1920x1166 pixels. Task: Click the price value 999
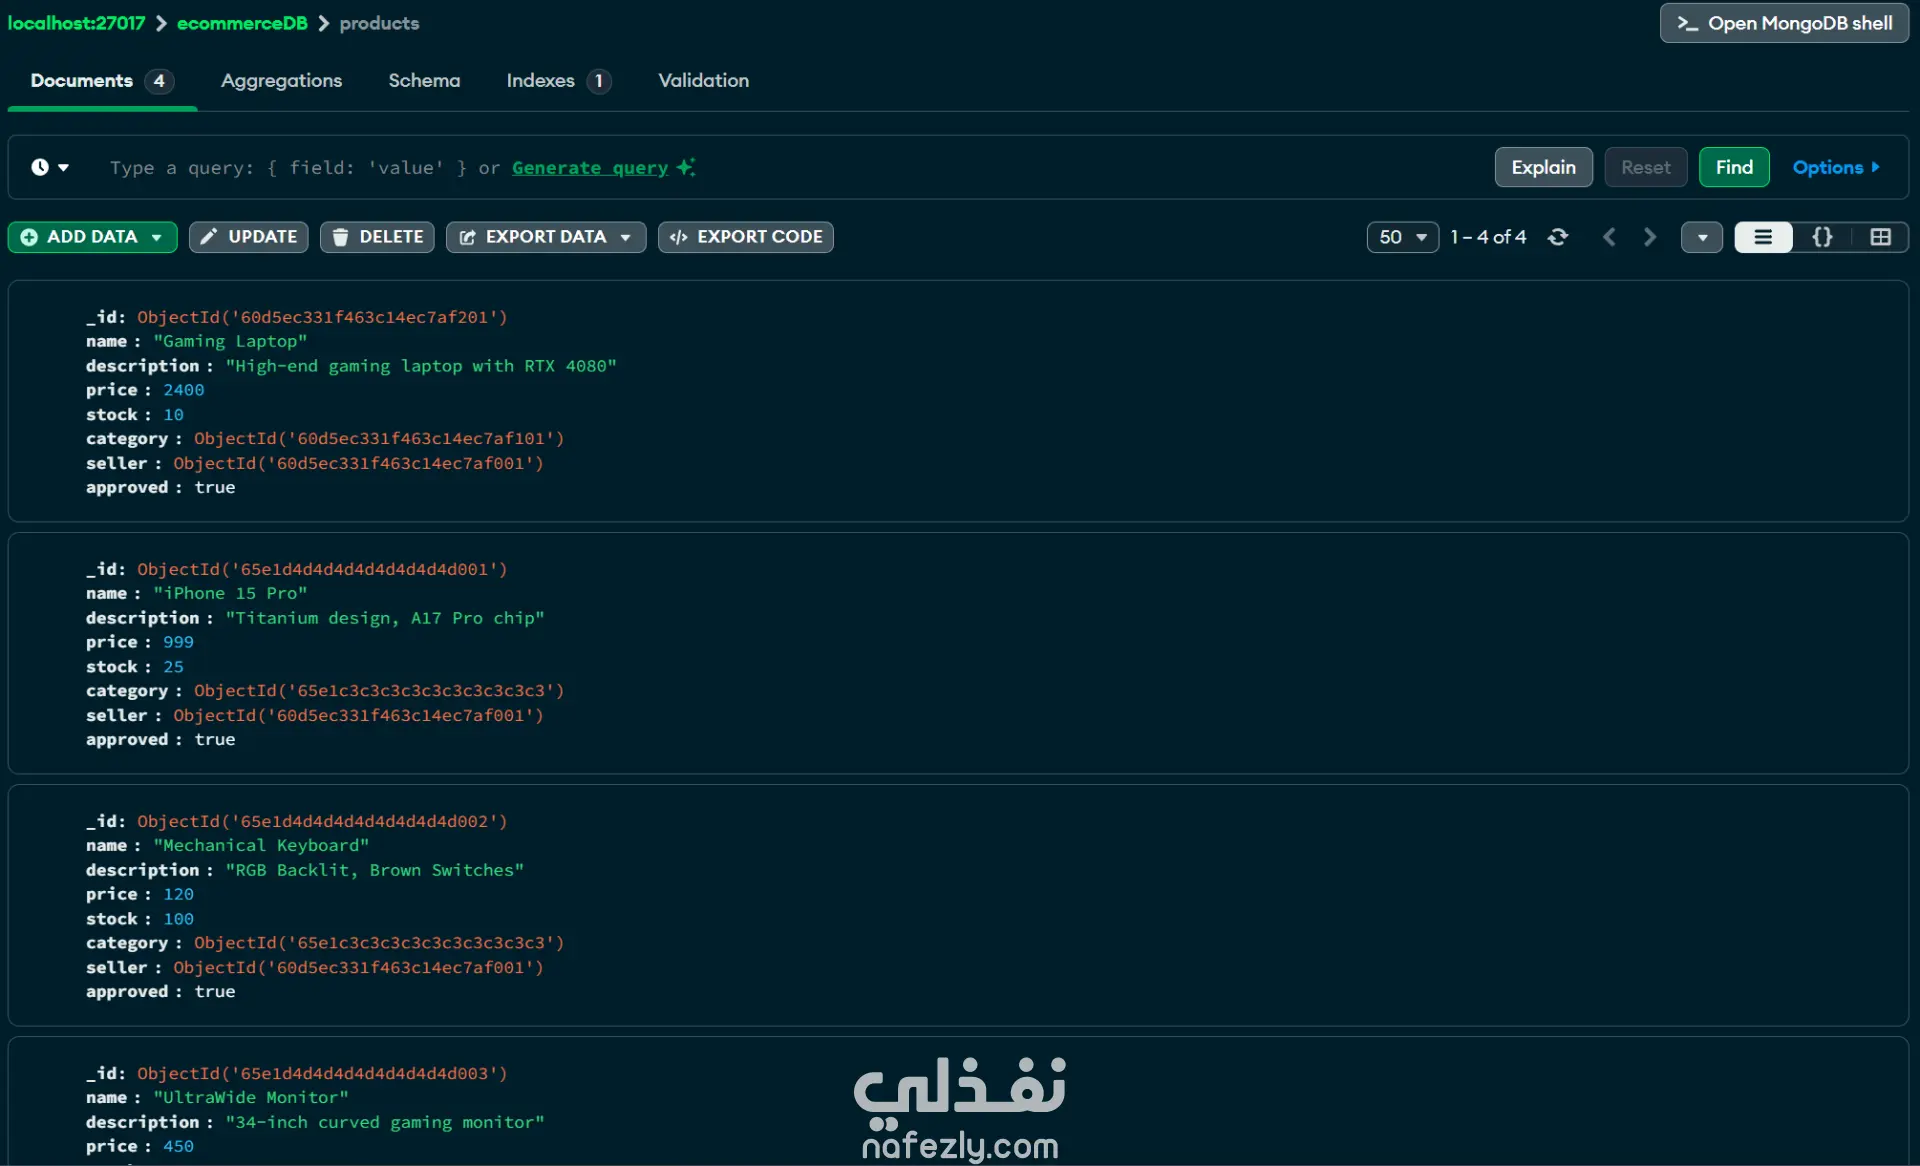pos(179,642)
